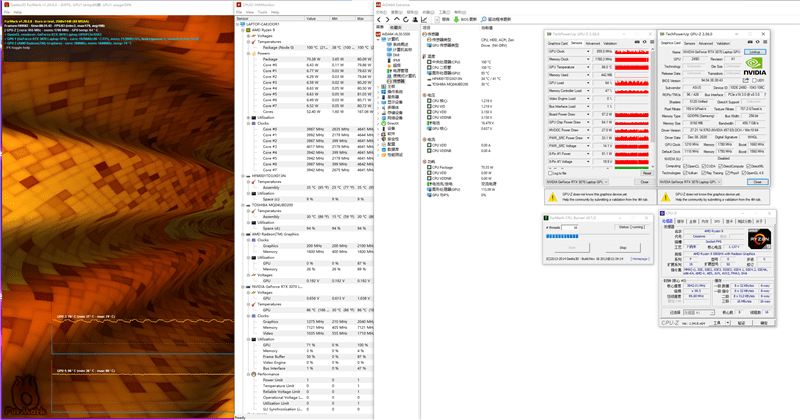Toggle the OpenCL checkbox in GPU-Z
This screenshot has height=420, width=800.
685,166
